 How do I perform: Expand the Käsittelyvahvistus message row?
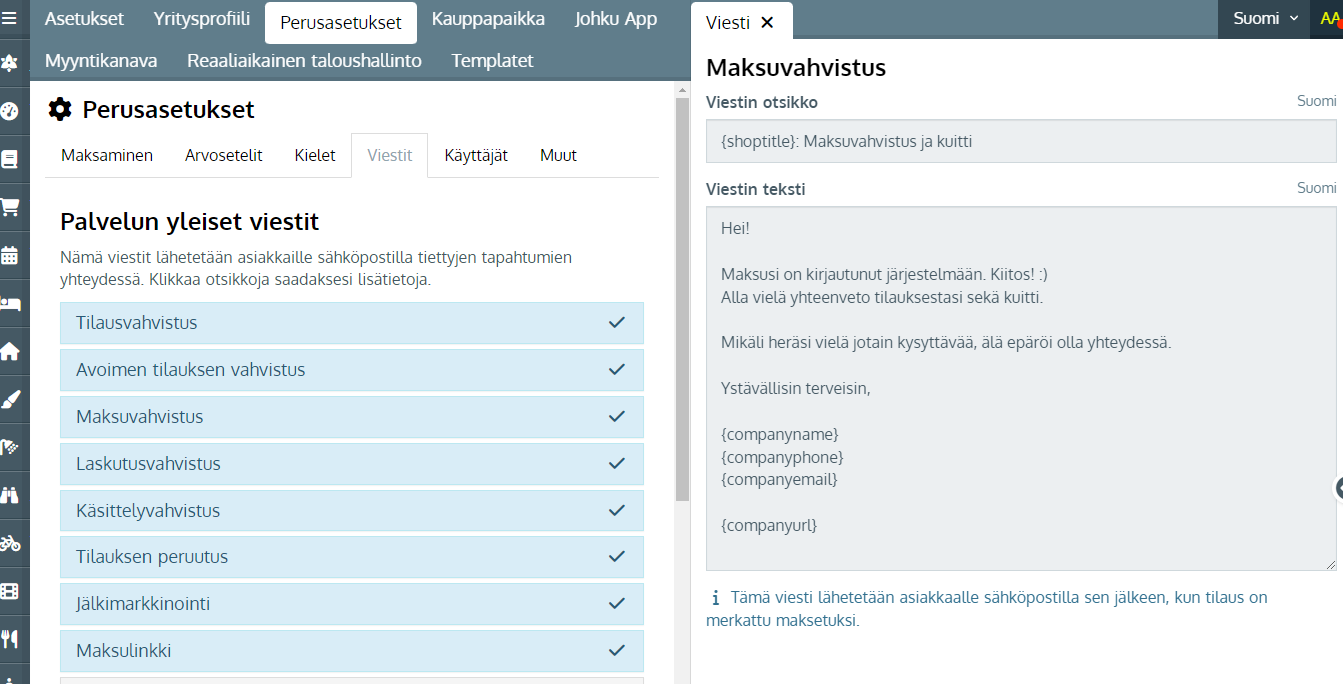[352, 510]
